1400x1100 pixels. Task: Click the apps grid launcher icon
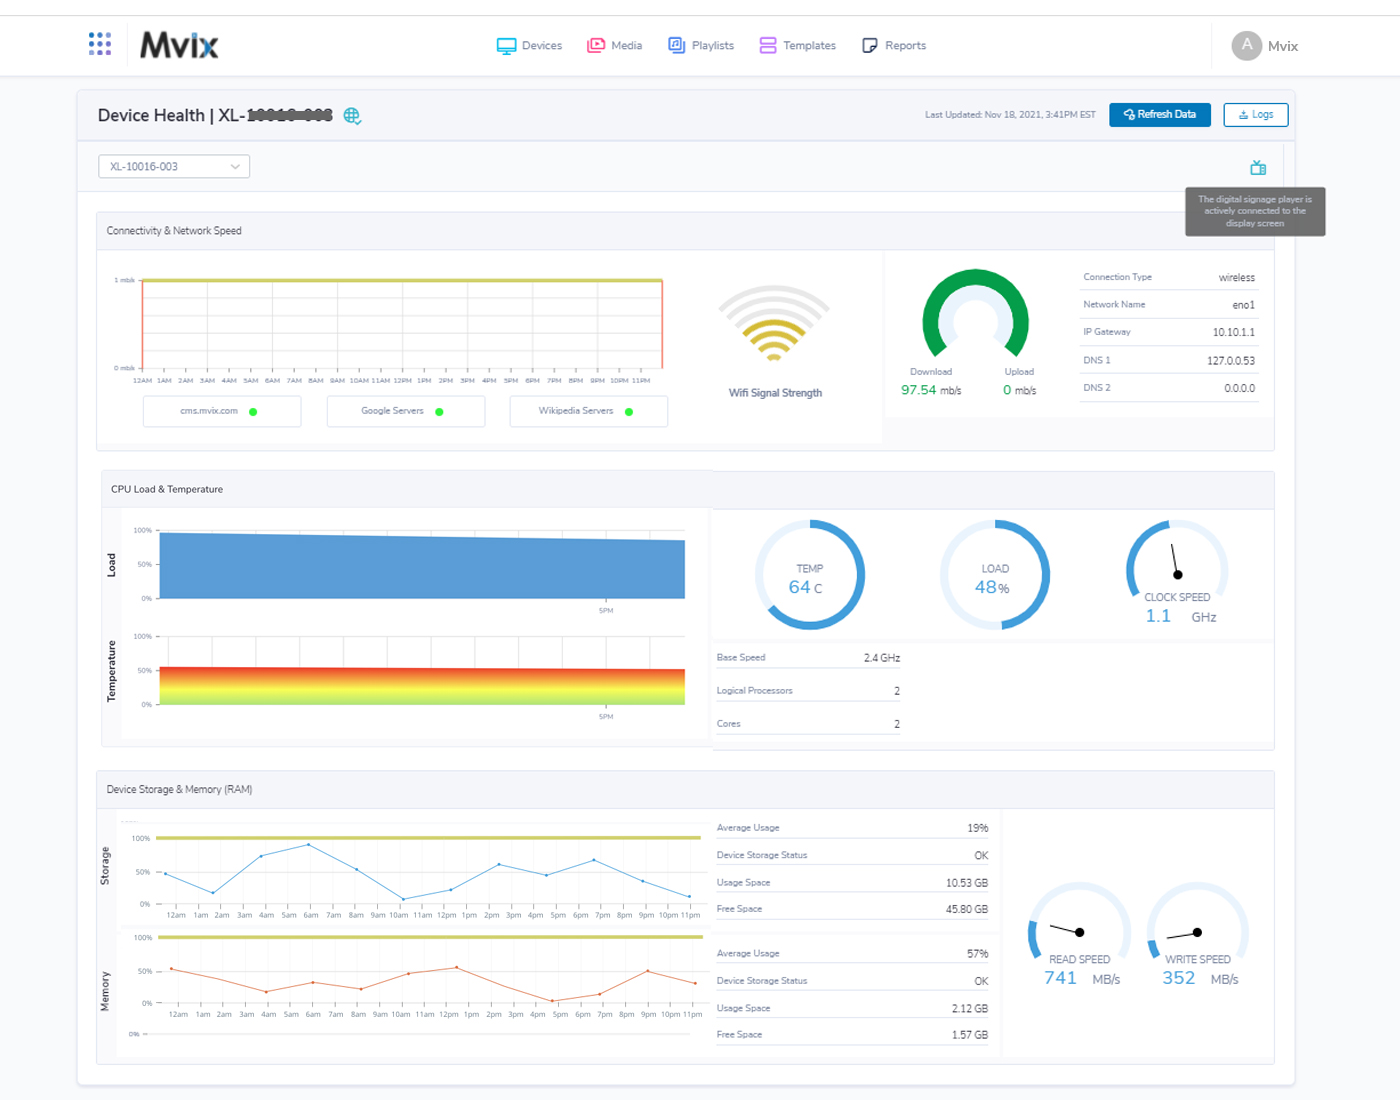coord(99,44)
